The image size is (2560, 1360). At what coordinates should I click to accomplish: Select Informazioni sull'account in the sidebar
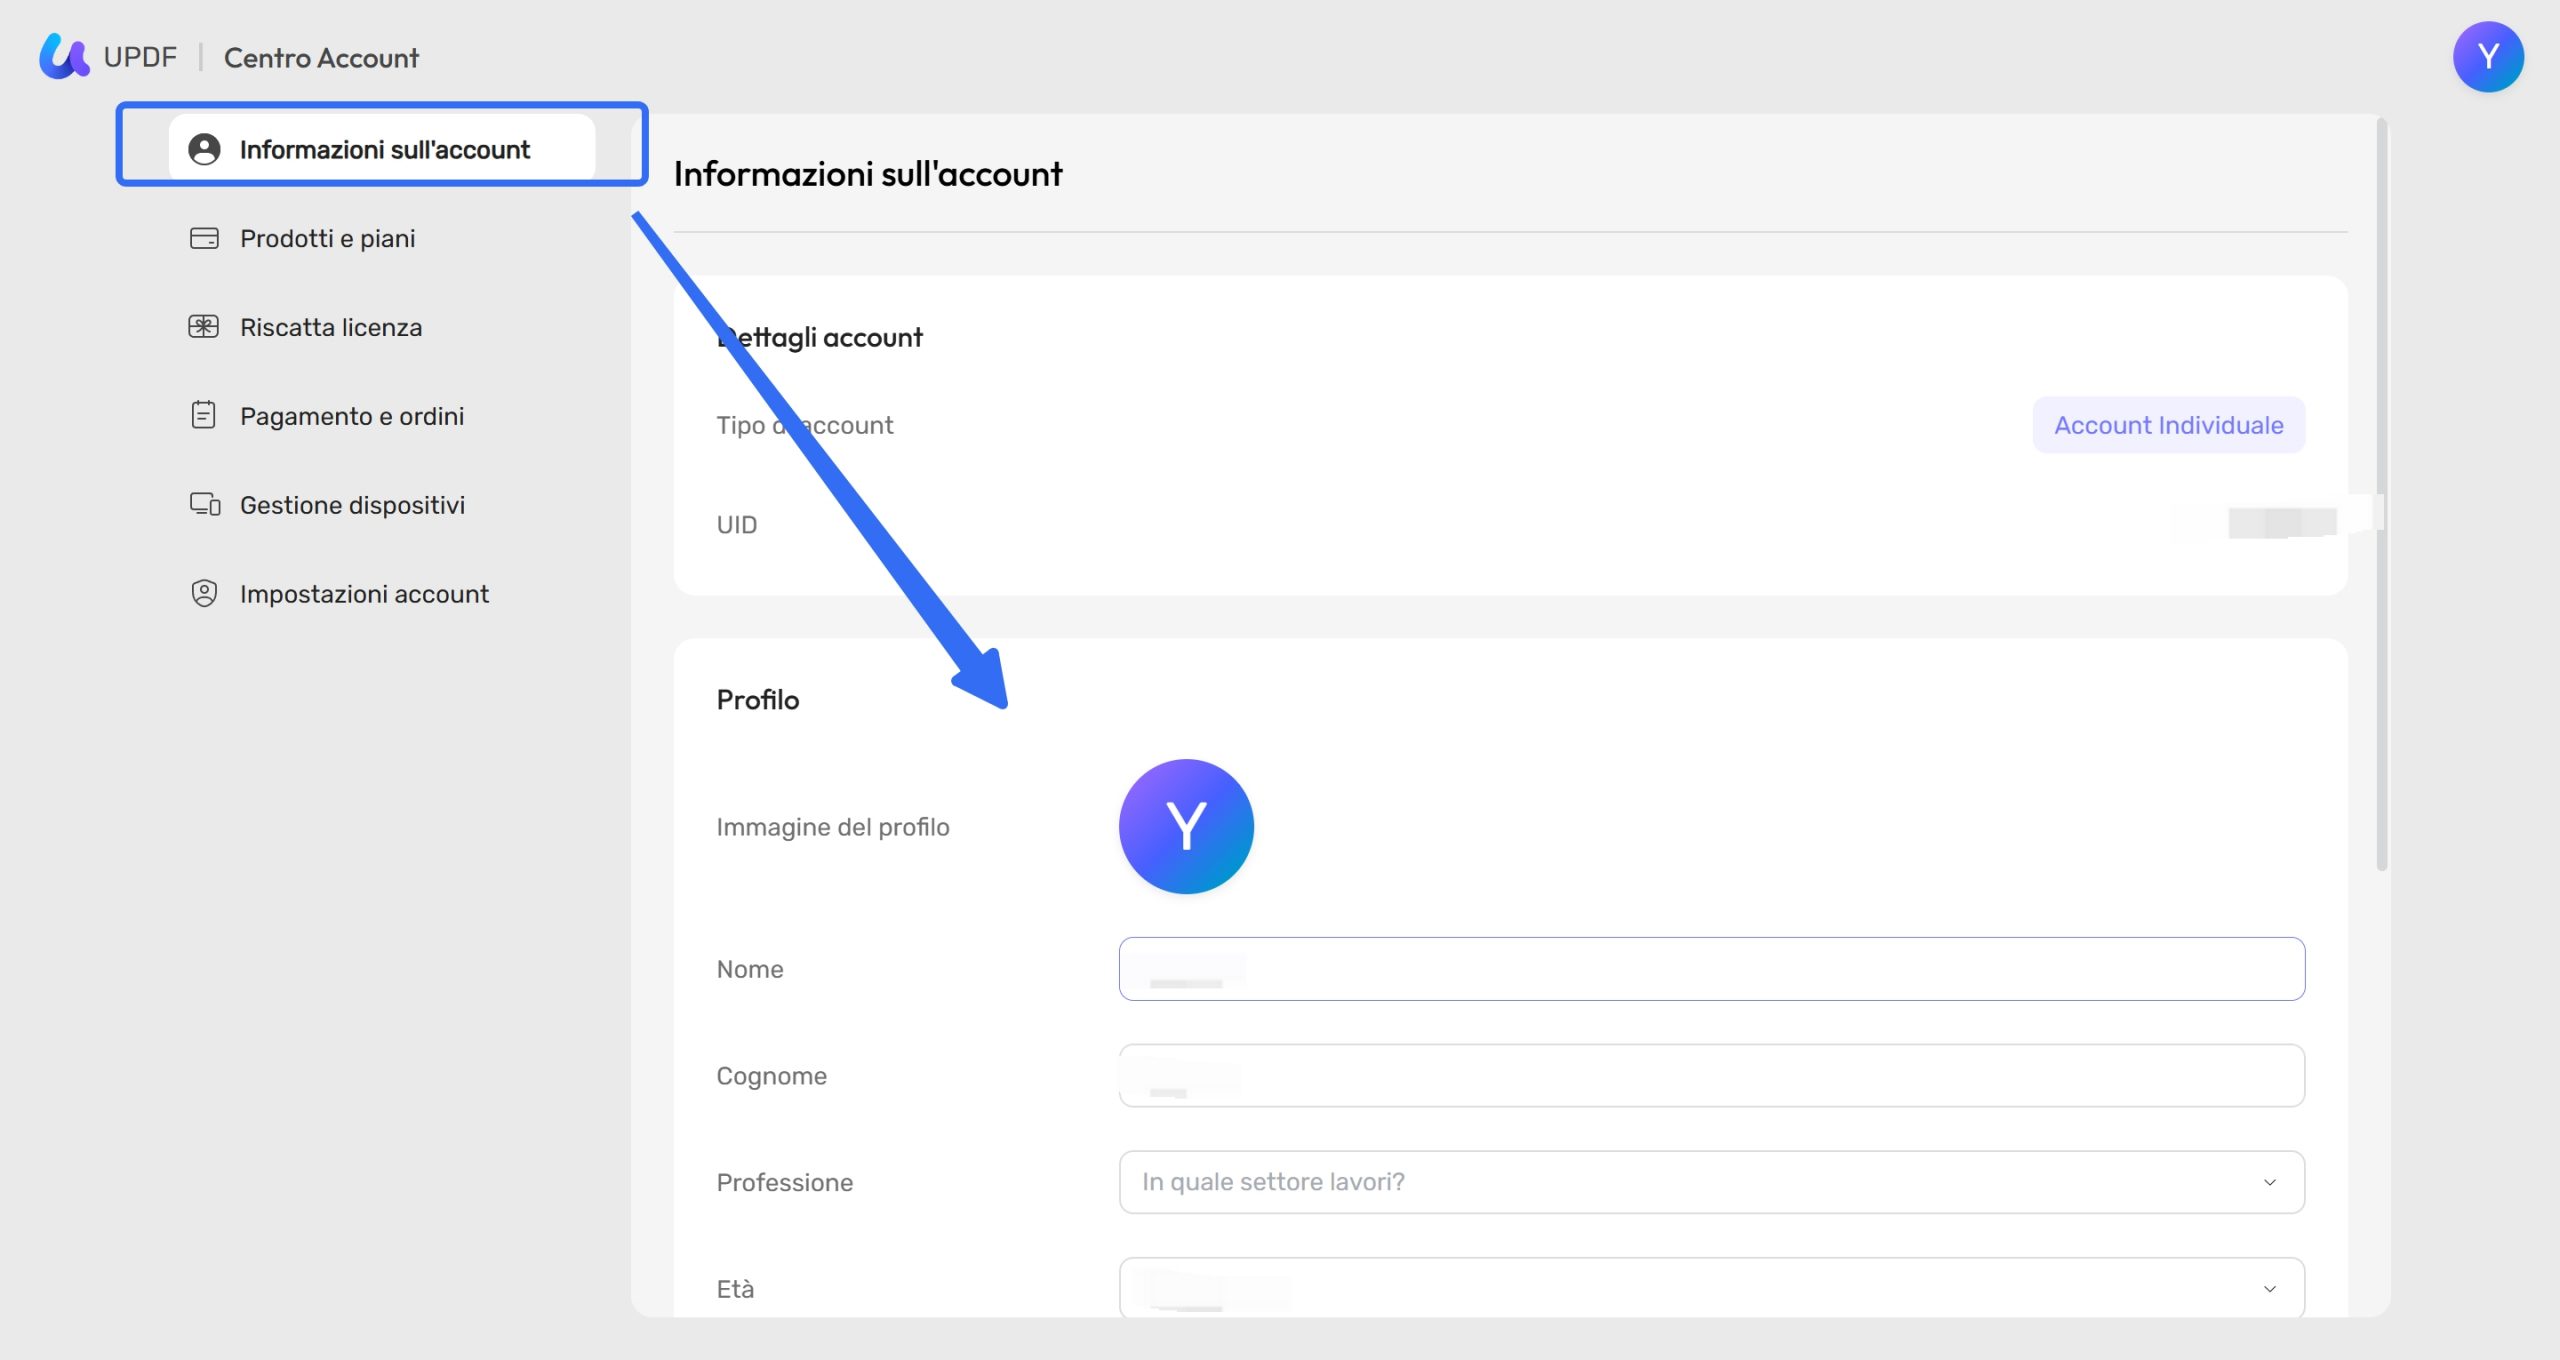[382, 149]
